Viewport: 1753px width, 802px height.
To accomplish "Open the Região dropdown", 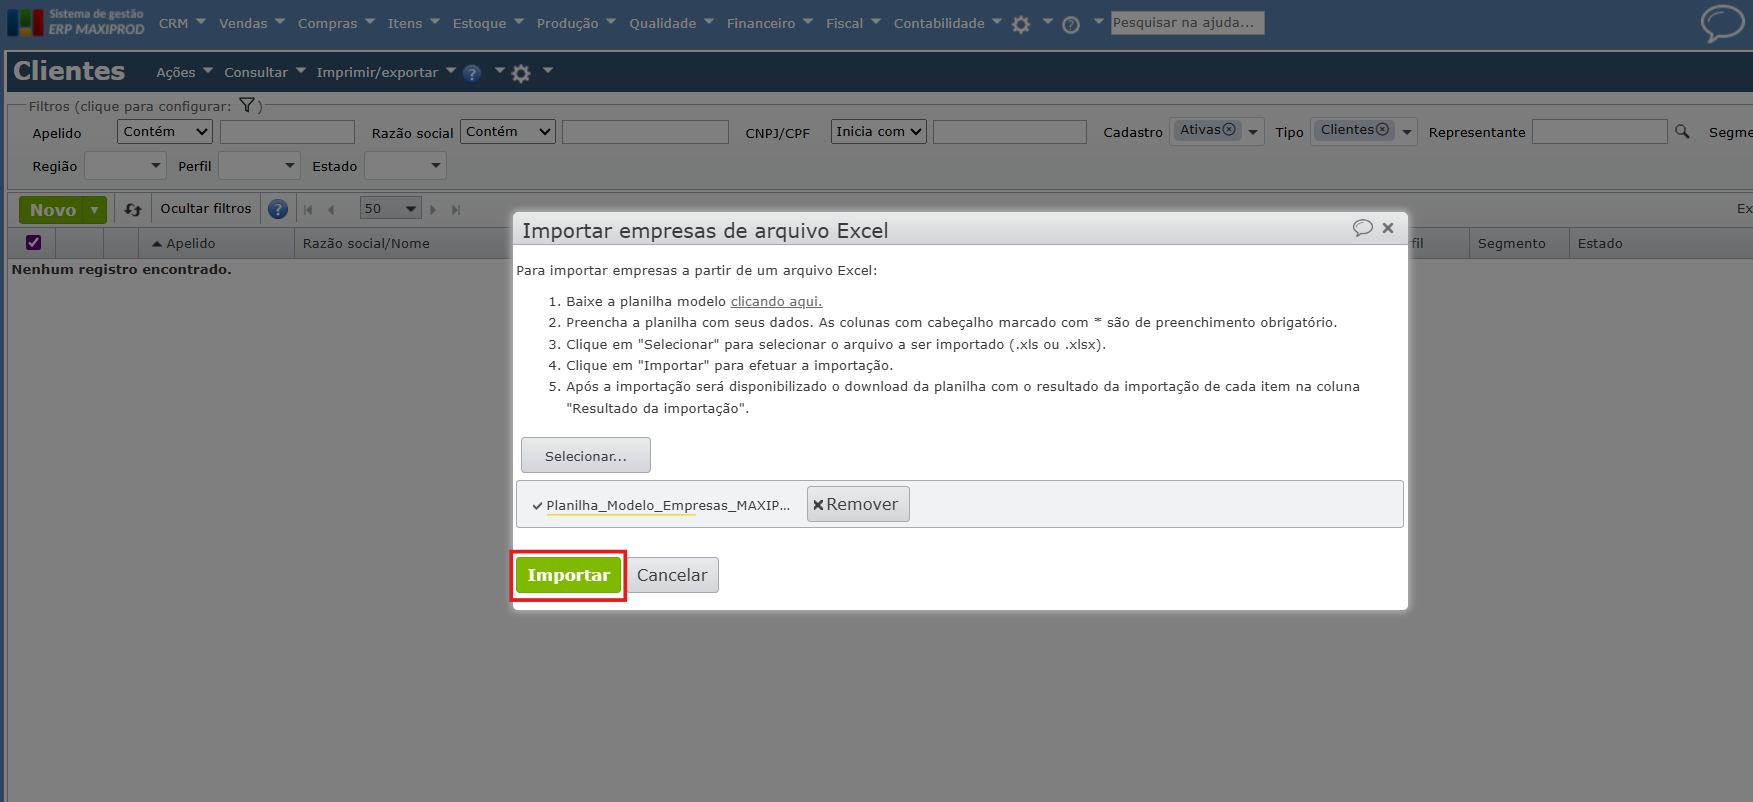I will (125, 166).
